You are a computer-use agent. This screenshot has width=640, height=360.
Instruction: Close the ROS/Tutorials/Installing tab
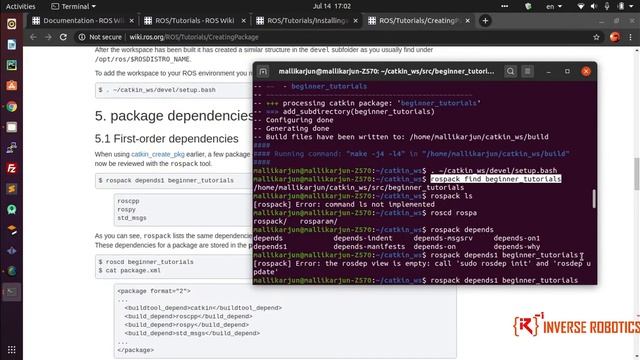click(x=356, y=20)
